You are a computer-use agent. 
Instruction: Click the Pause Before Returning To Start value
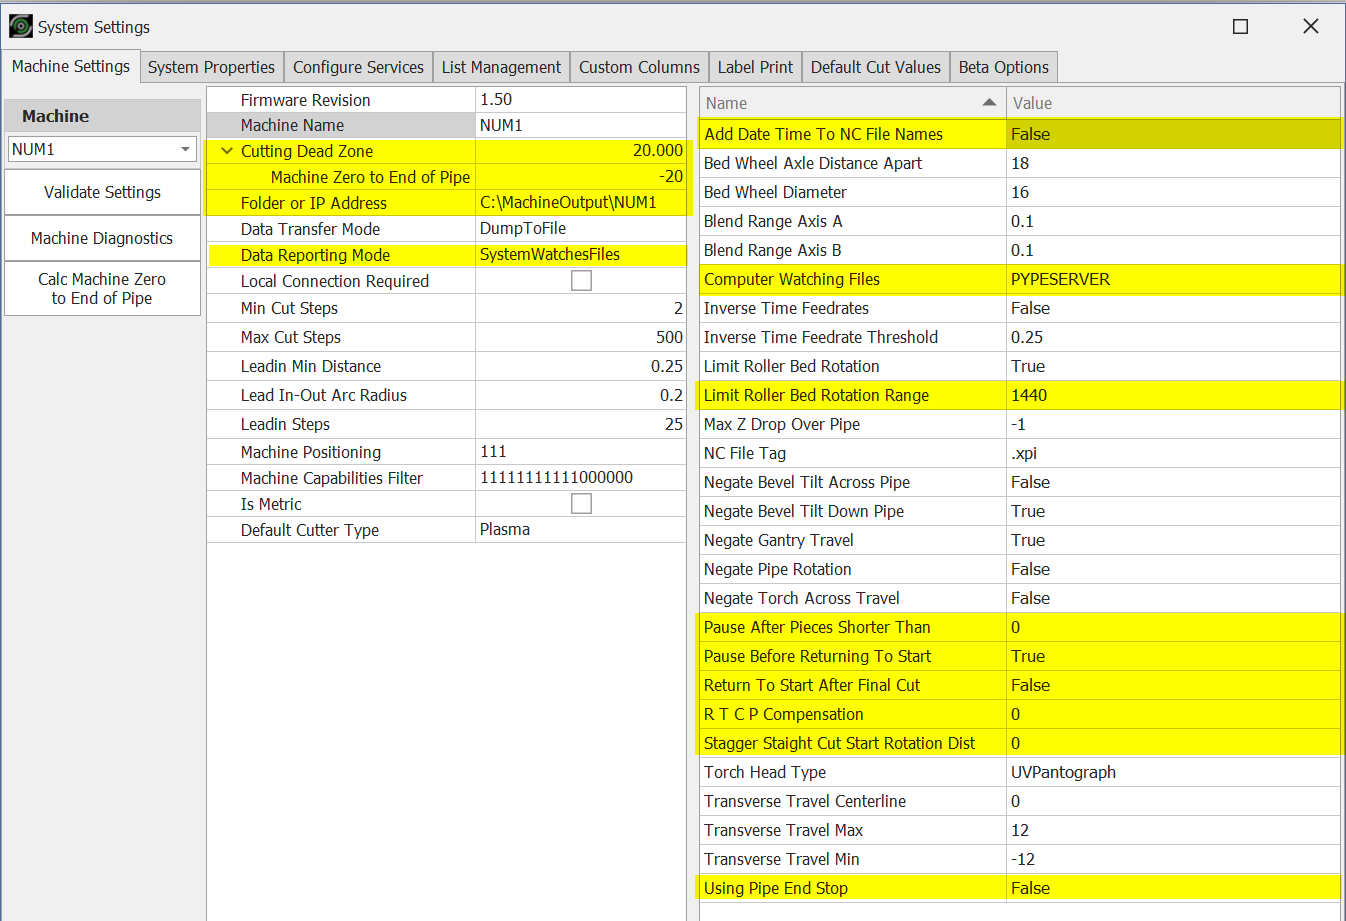(1173, 656)
